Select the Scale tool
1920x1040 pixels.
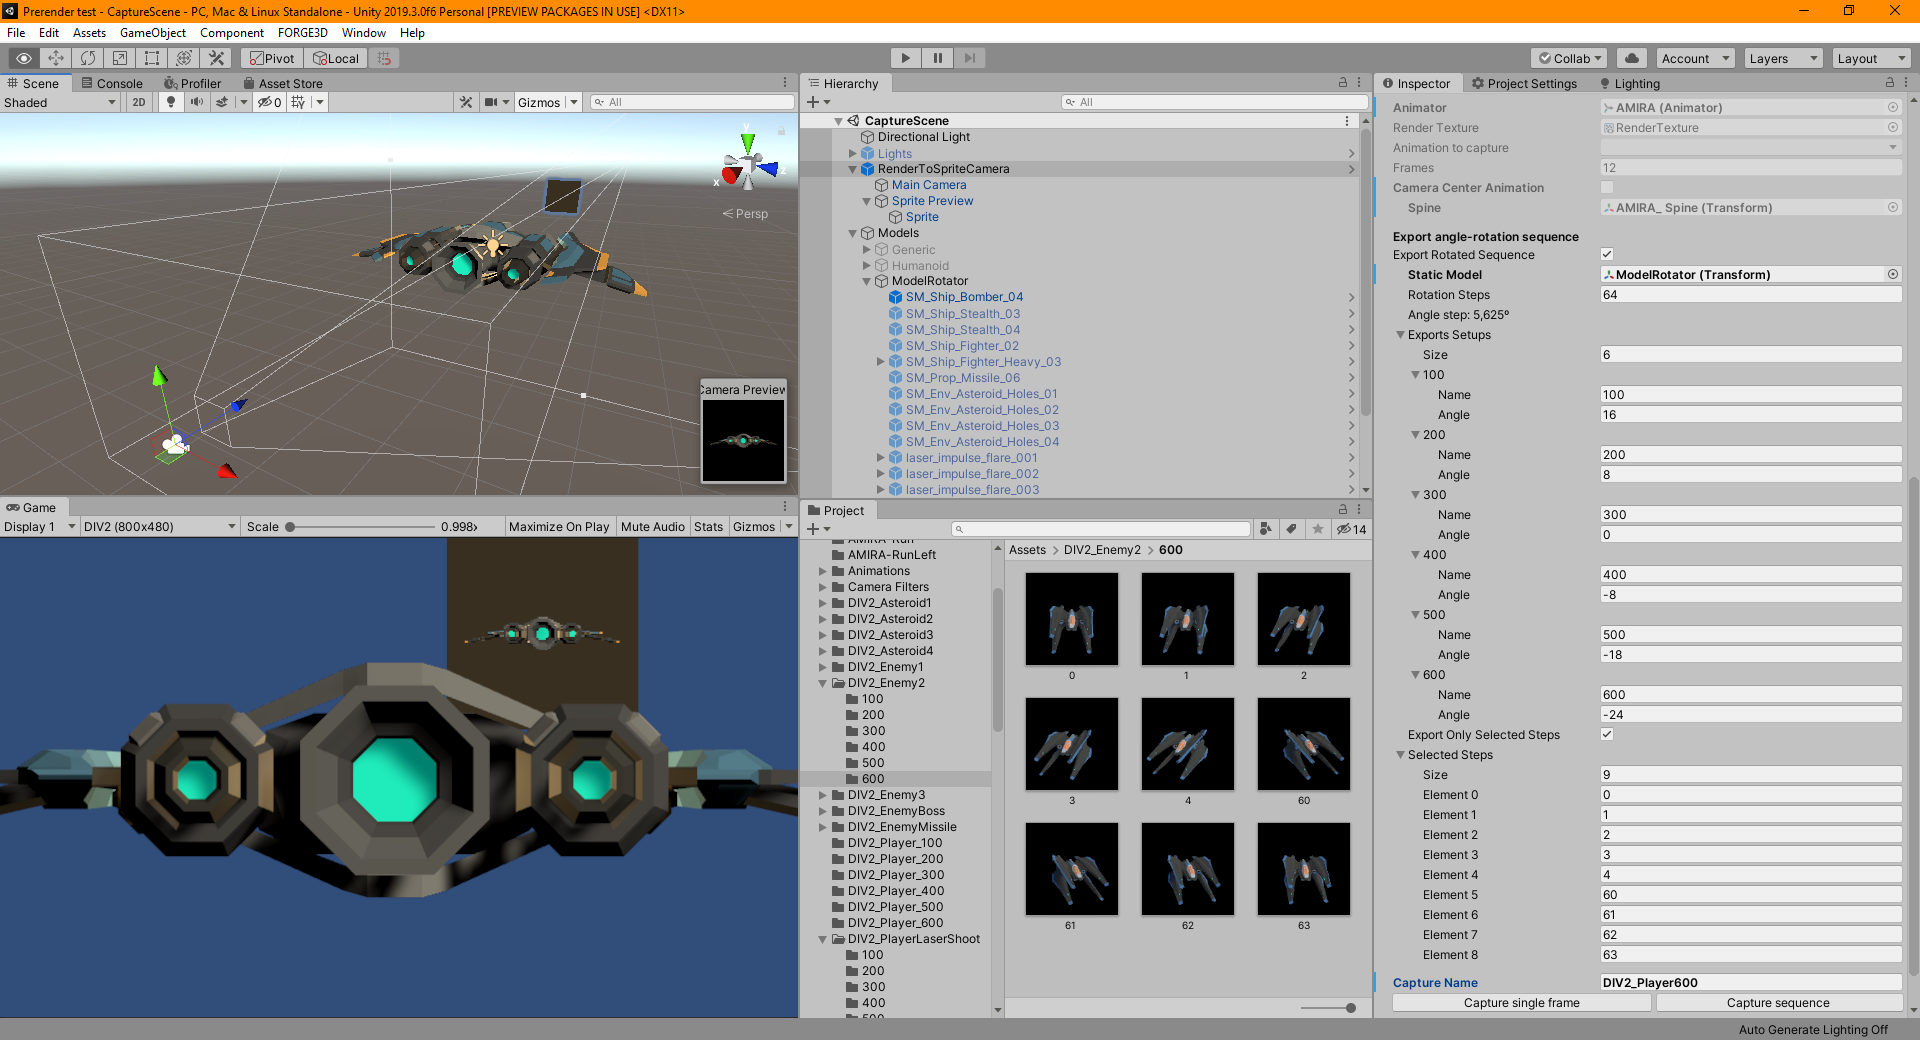pos(120,58)
